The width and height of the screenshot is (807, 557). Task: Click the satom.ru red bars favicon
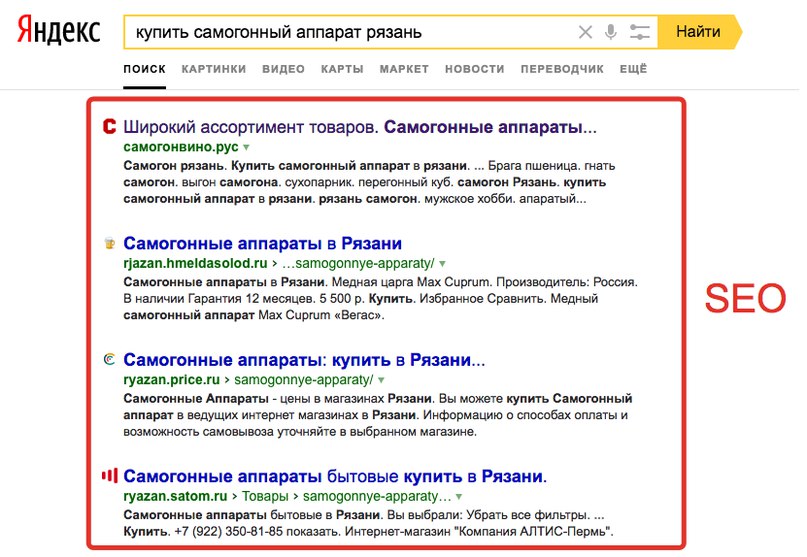click(x=109, y=475)
